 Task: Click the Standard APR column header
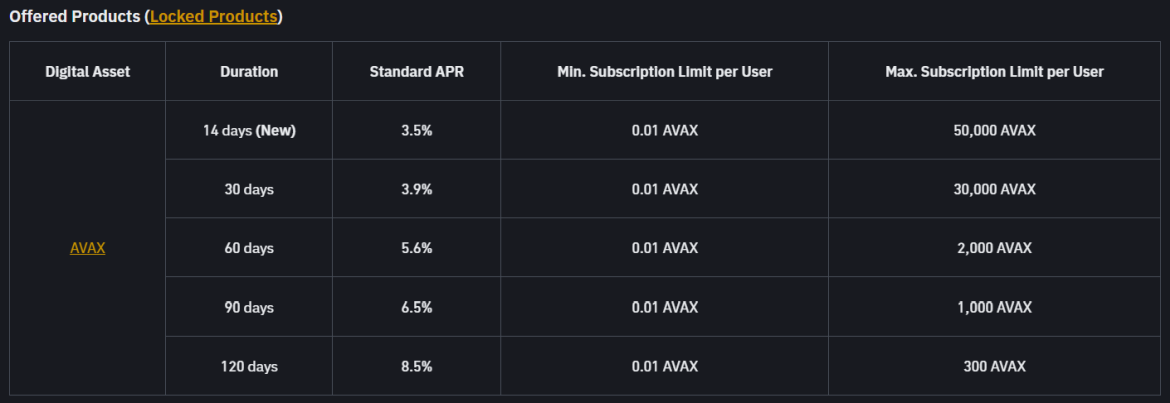tap(416, 72)
